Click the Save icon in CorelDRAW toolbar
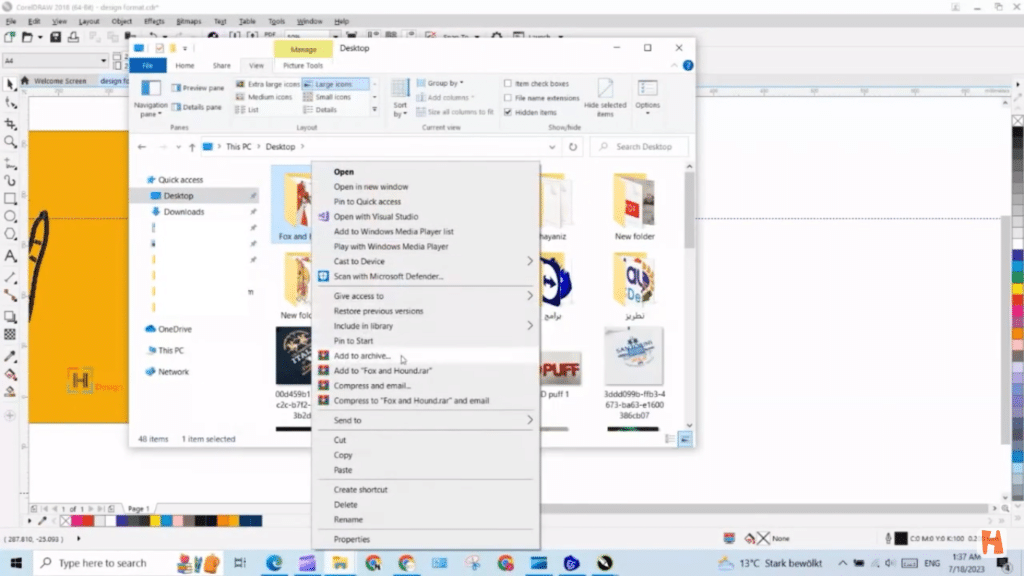The width and height of the screenshot is (1024, 576). (x=56, y=37)
